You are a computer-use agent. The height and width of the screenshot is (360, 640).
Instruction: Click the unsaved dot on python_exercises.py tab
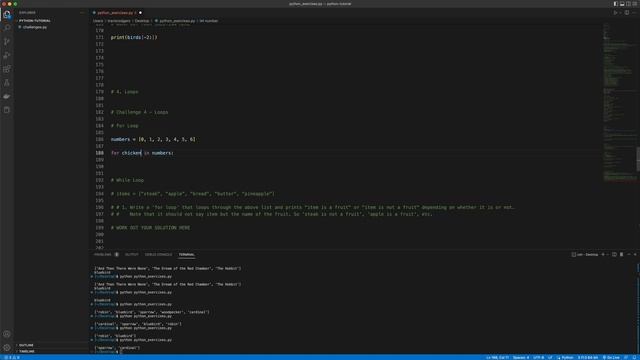click(x=140, y=13)
